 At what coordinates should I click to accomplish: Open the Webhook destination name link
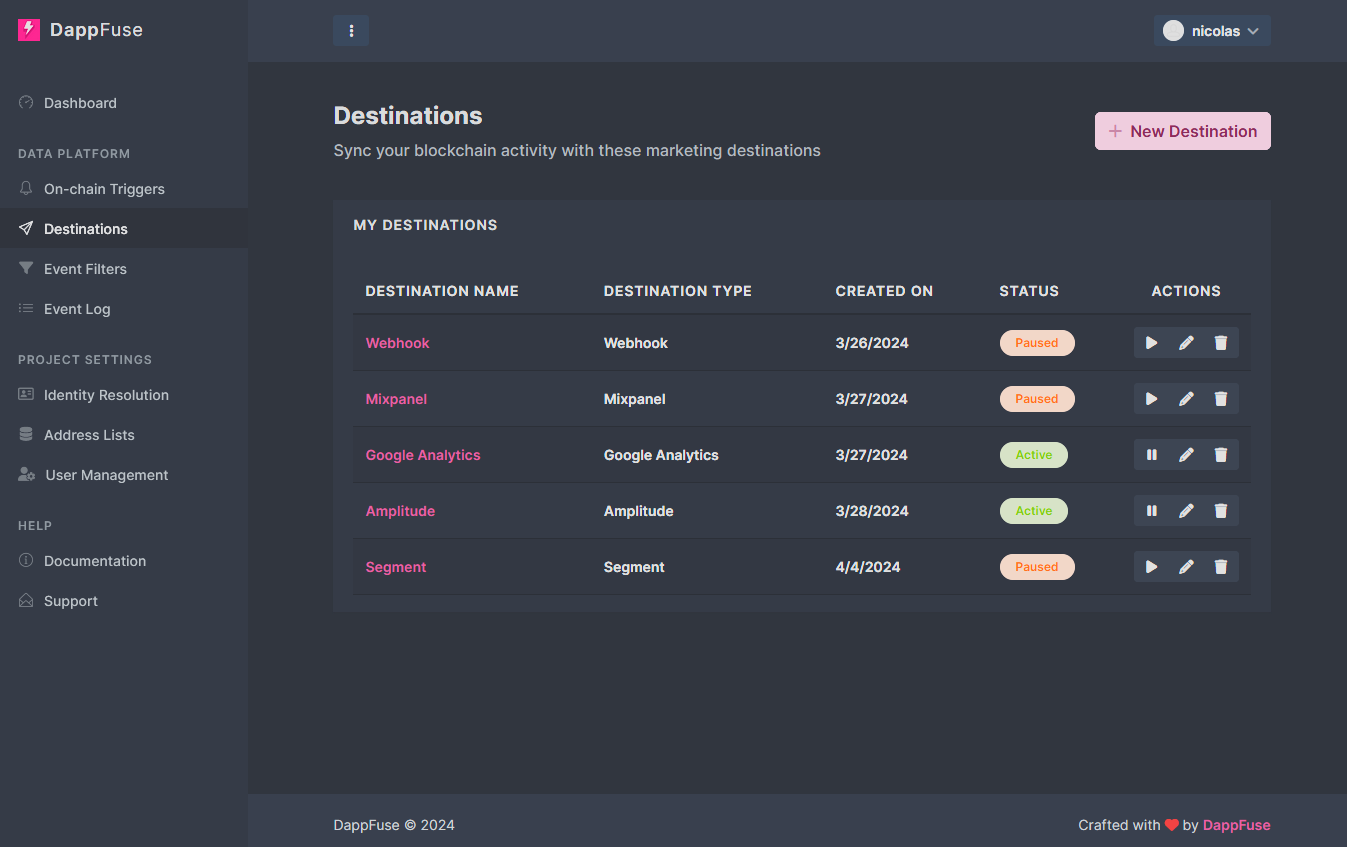(x=397, y=343)
